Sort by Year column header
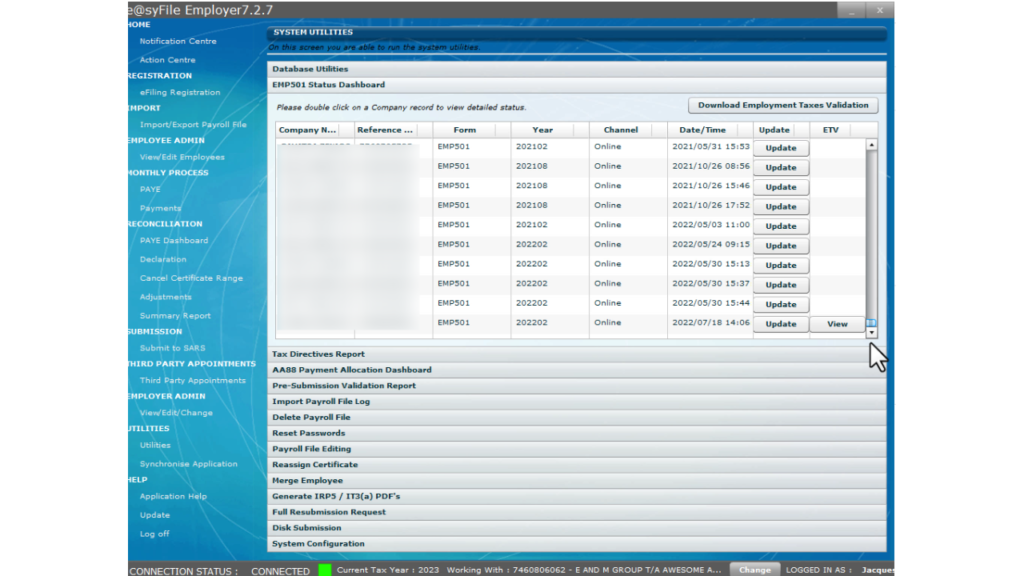 coord(550,130)
